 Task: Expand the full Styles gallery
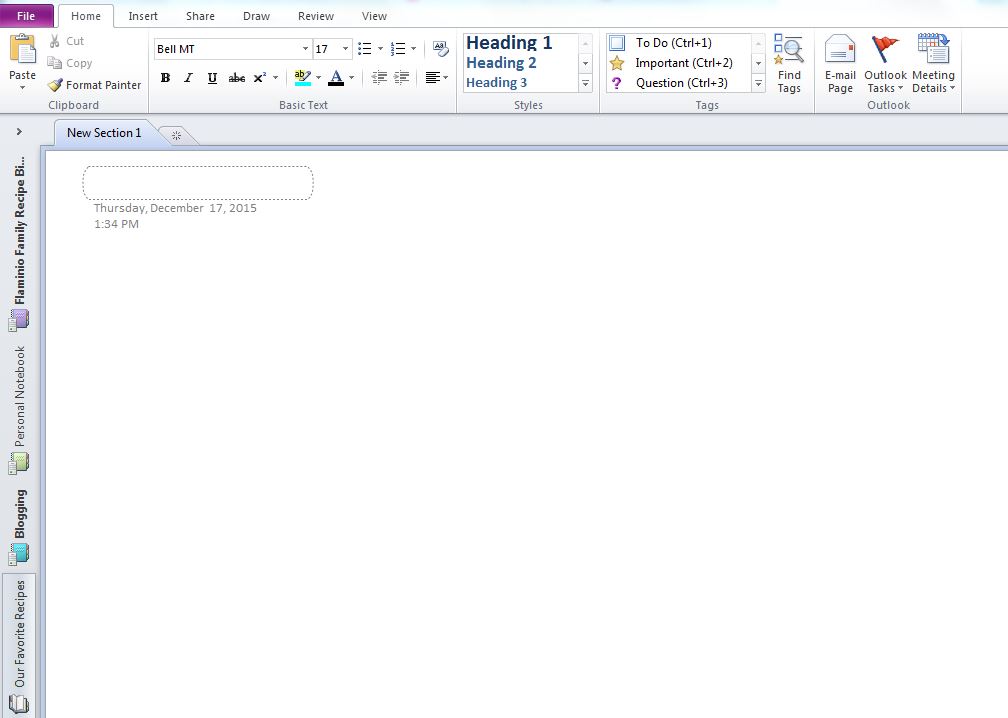586,84
